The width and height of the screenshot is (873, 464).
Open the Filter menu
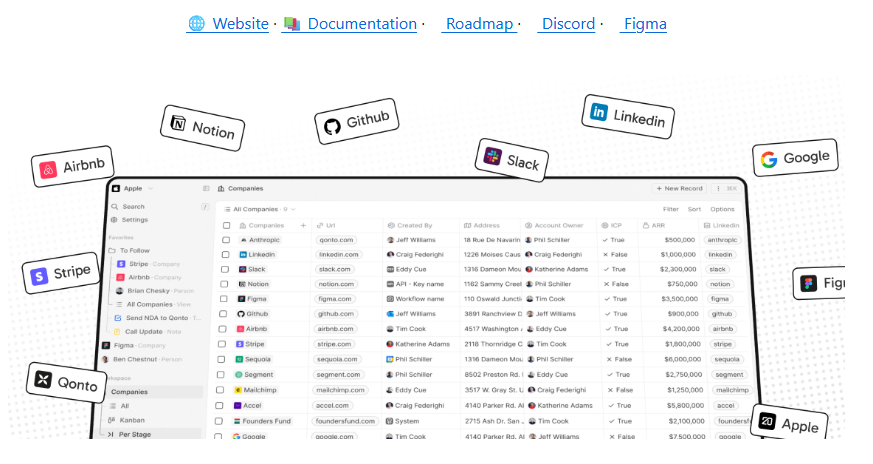[x=670, y=209]
